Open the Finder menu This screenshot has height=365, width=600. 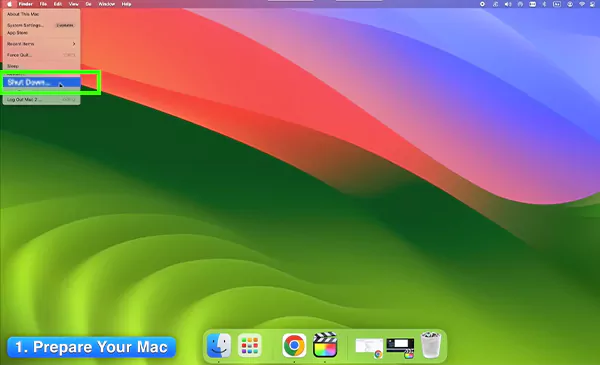coord(26,4)
